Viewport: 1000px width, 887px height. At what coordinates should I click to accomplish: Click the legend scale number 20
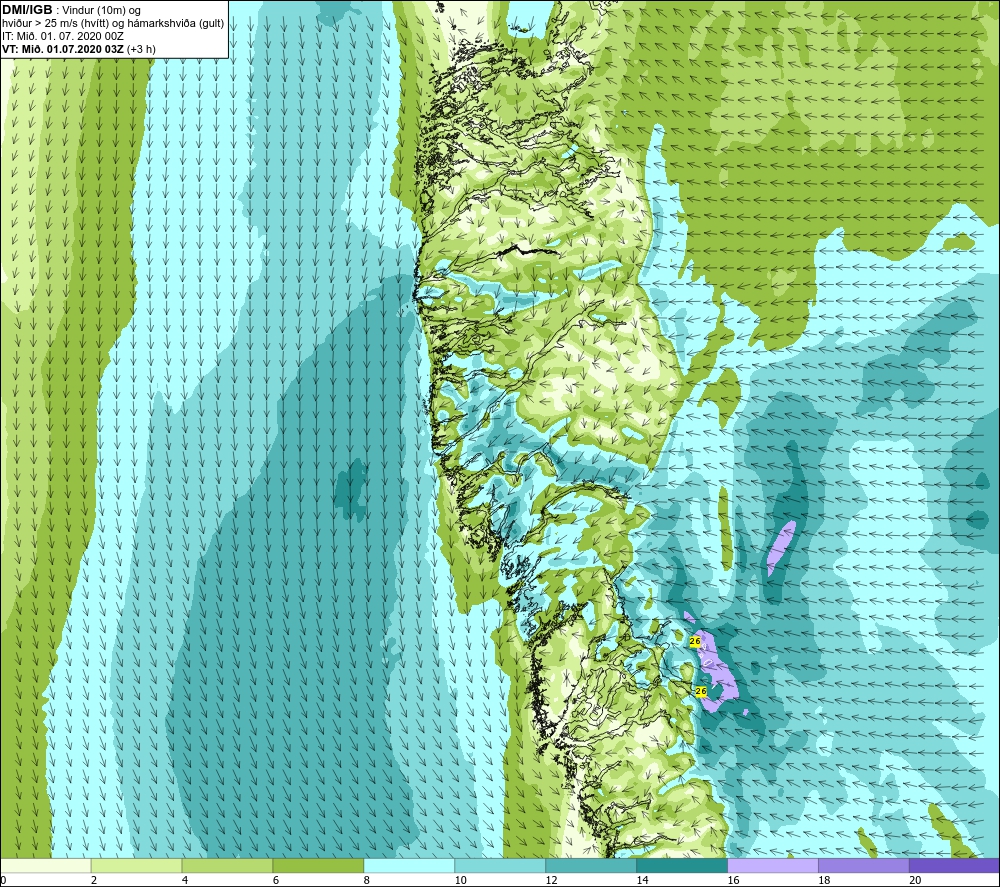click(915, 881)
